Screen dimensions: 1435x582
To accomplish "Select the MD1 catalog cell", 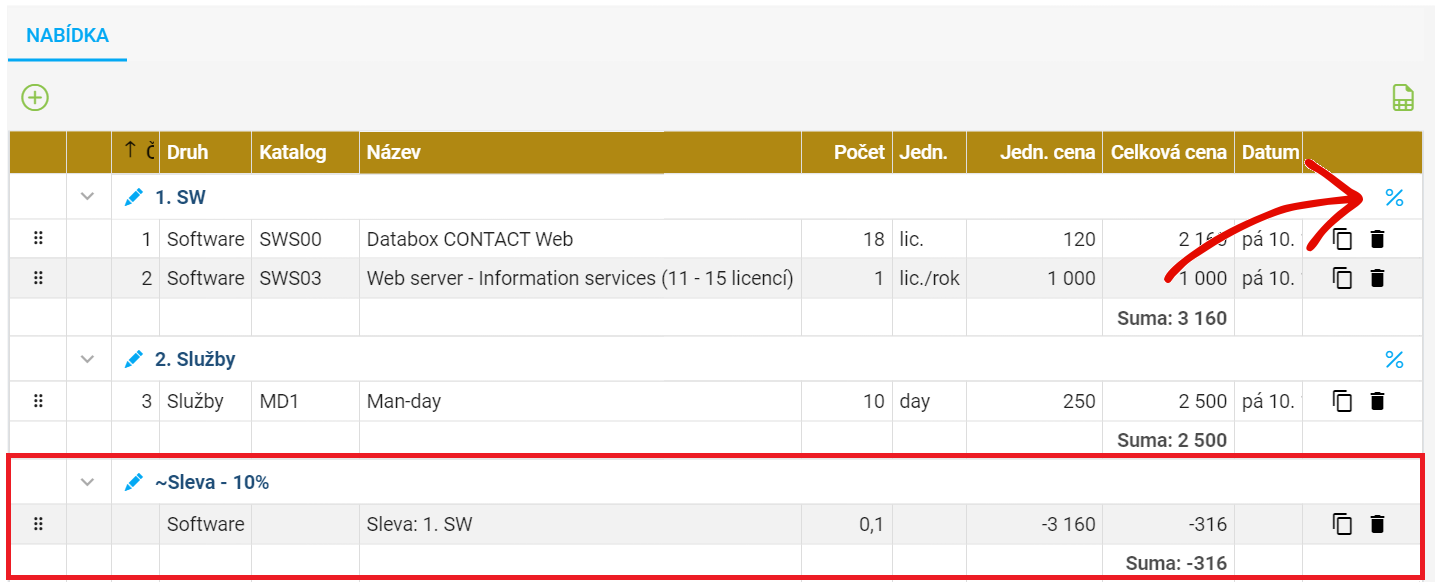I will [x=305, y=401].
